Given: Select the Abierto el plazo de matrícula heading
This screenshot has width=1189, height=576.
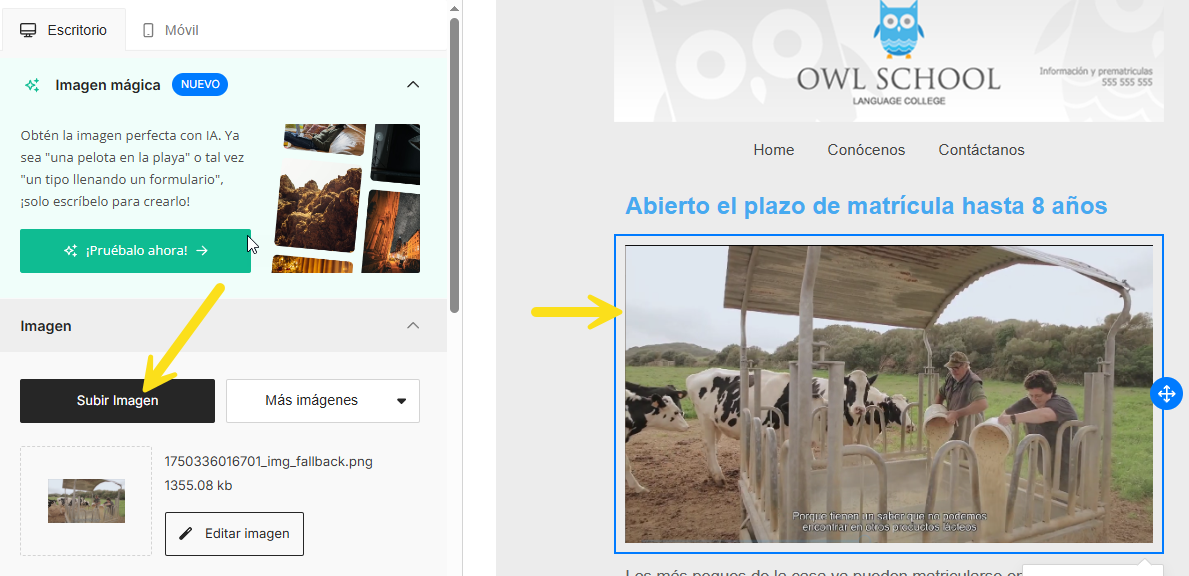Looking at the screenshot, I should [x=866, y=206].
